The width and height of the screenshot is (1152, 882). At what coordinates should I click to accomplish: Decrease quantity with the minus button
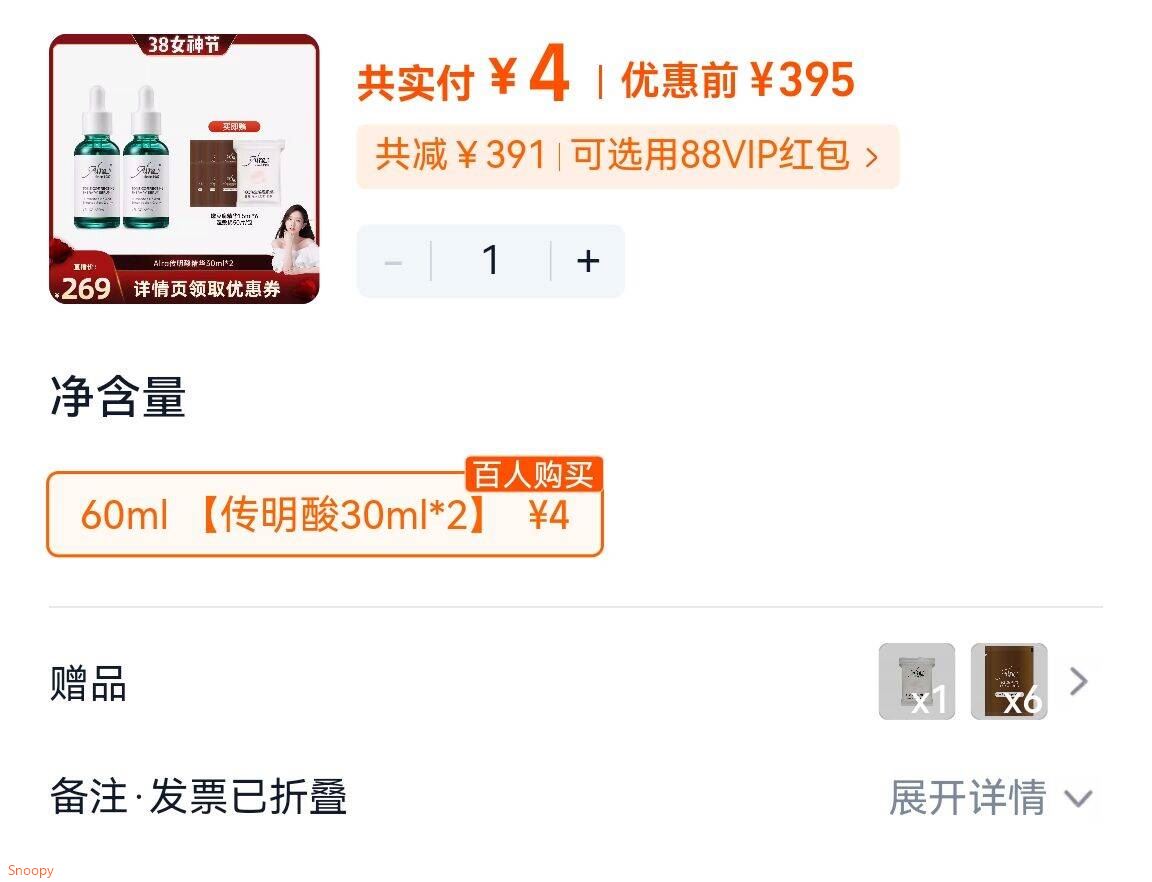point(394,261)
